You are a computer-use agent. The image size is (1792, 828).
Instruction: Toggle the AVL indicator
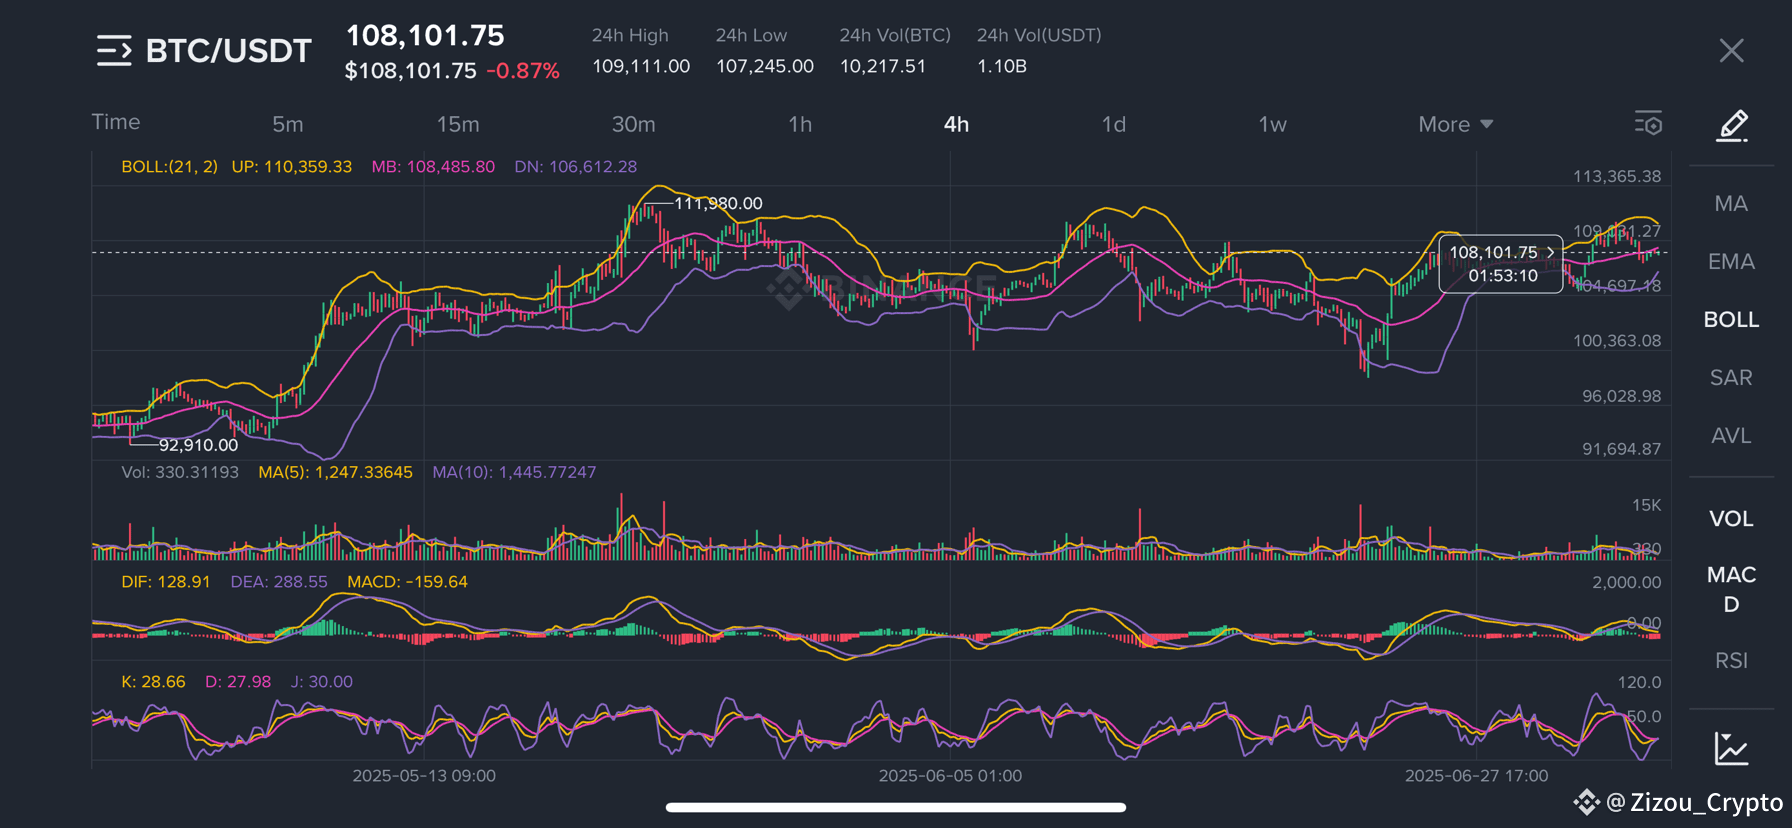1731,436
